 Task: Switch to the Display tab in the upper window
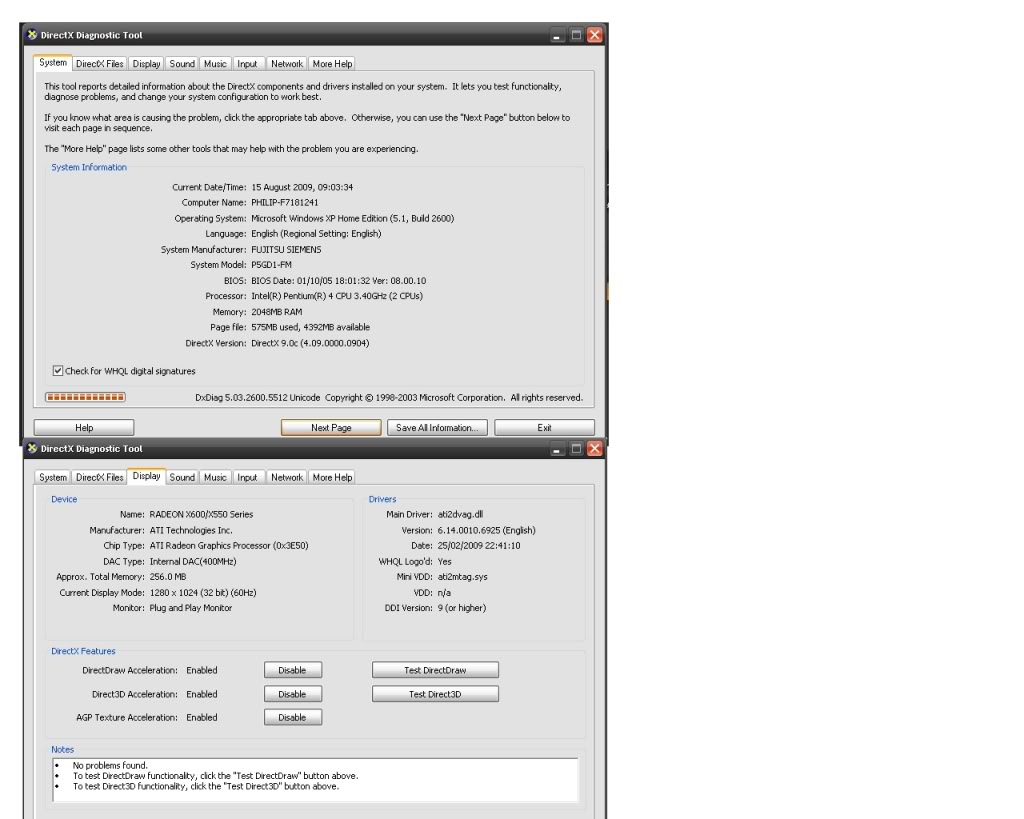[146, 64]
